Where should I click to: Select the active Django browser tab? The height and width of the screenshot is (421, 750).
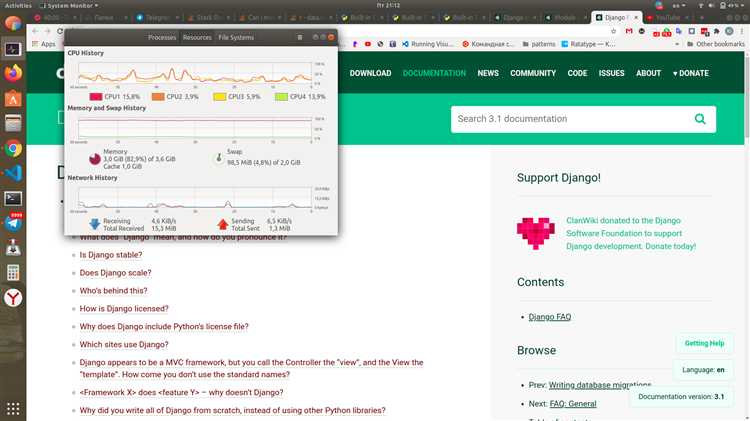point(615,18)
